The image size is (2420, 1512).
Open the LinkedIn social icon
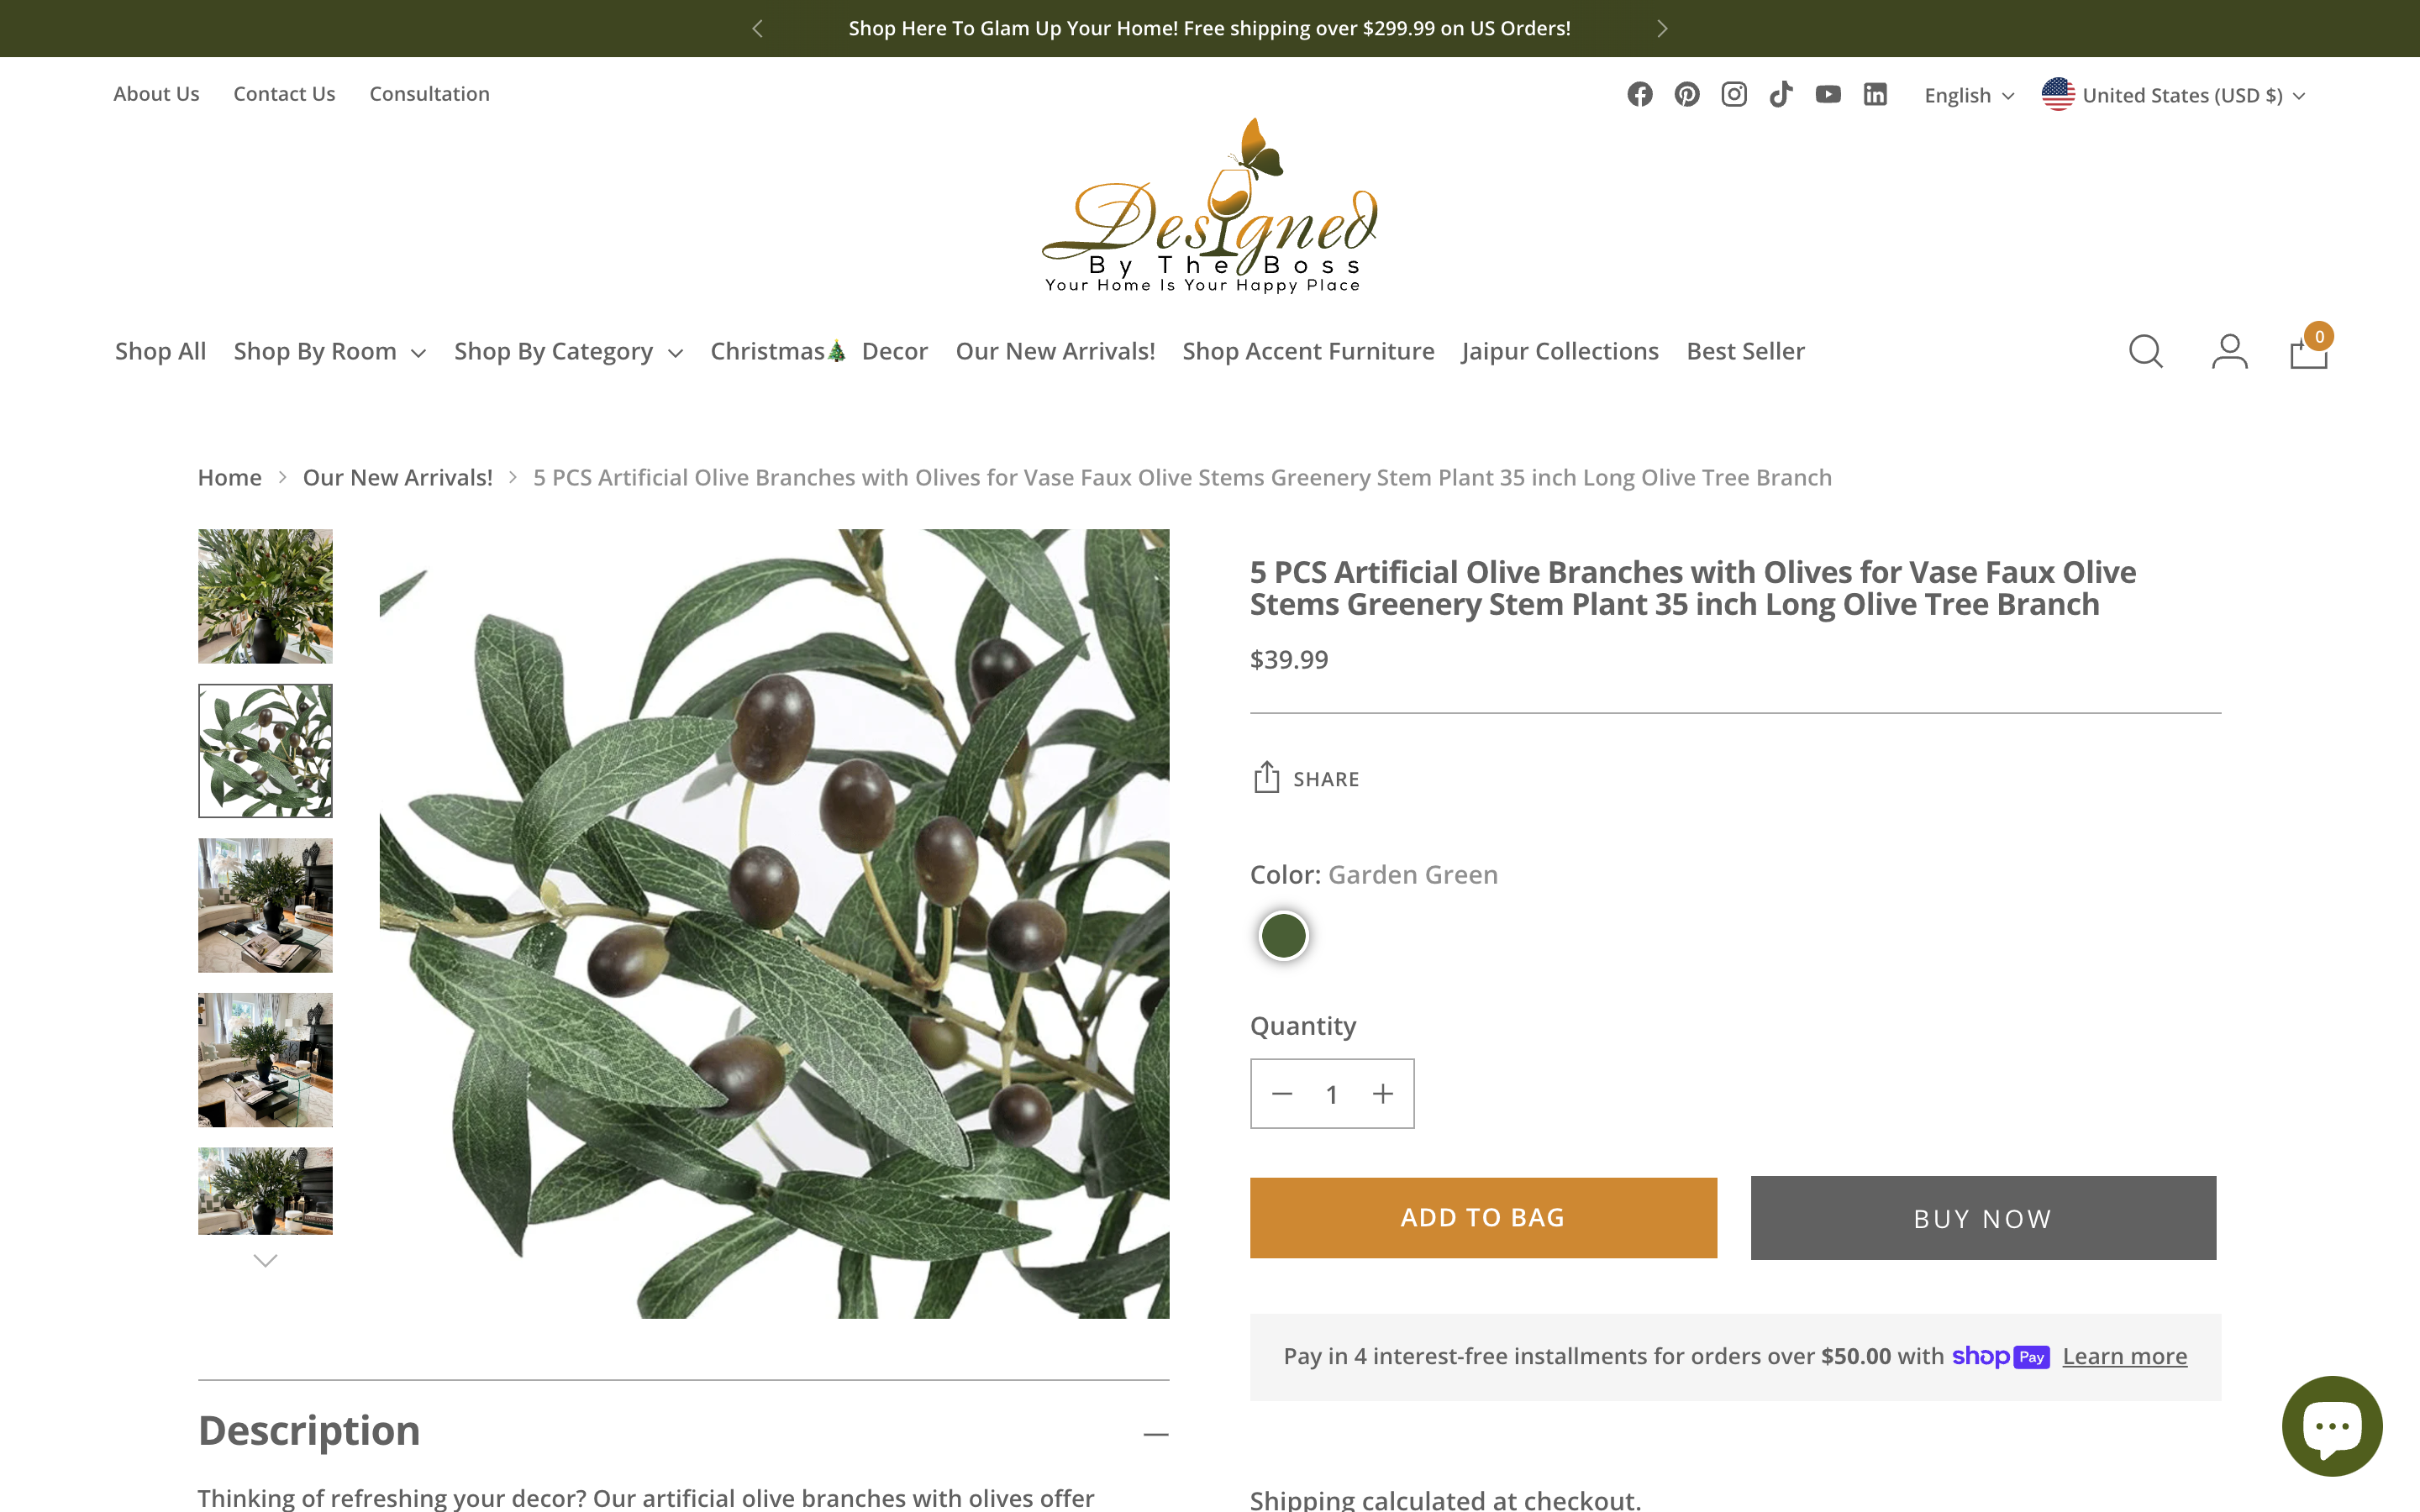point(1875,94)
